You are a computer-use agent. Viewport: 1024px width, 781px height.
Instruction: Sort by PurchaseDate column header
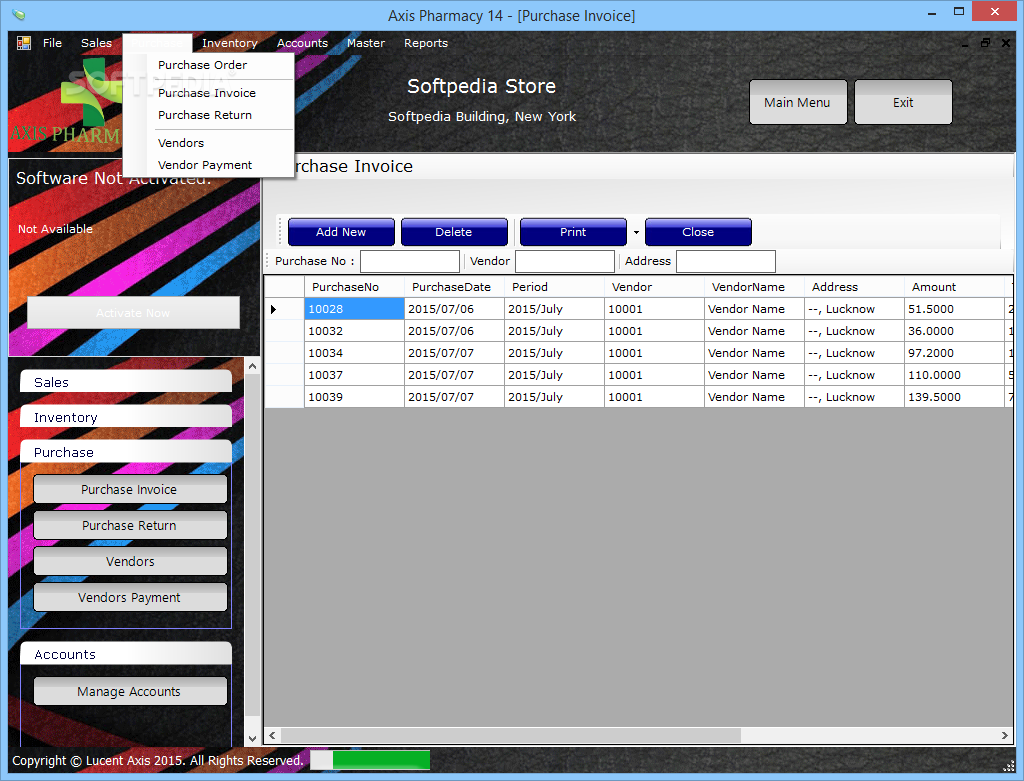tap(454, 287)
